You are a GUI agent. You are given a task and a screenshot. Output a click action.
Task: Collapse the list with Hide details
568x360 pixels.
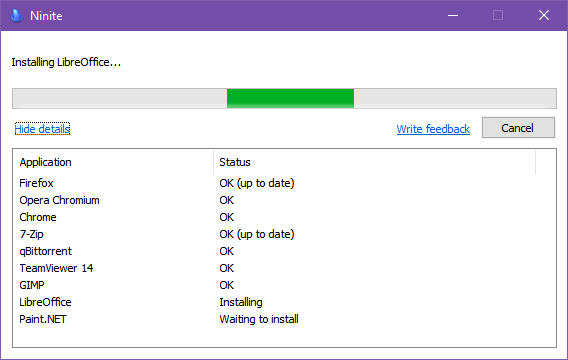pyautogui.click(x=42, y=129)
